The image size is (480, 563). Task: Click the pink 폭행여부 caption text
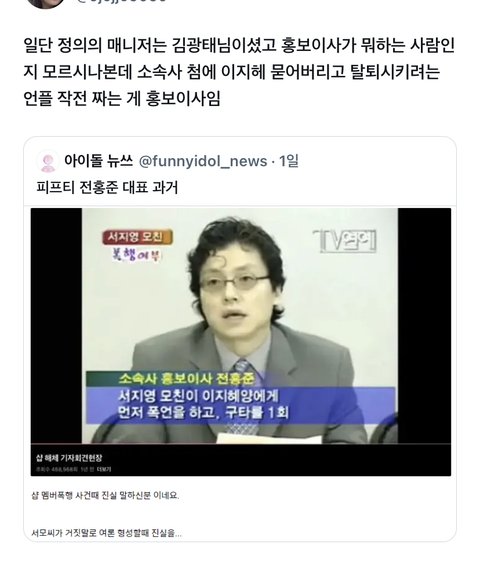(137, 255)
